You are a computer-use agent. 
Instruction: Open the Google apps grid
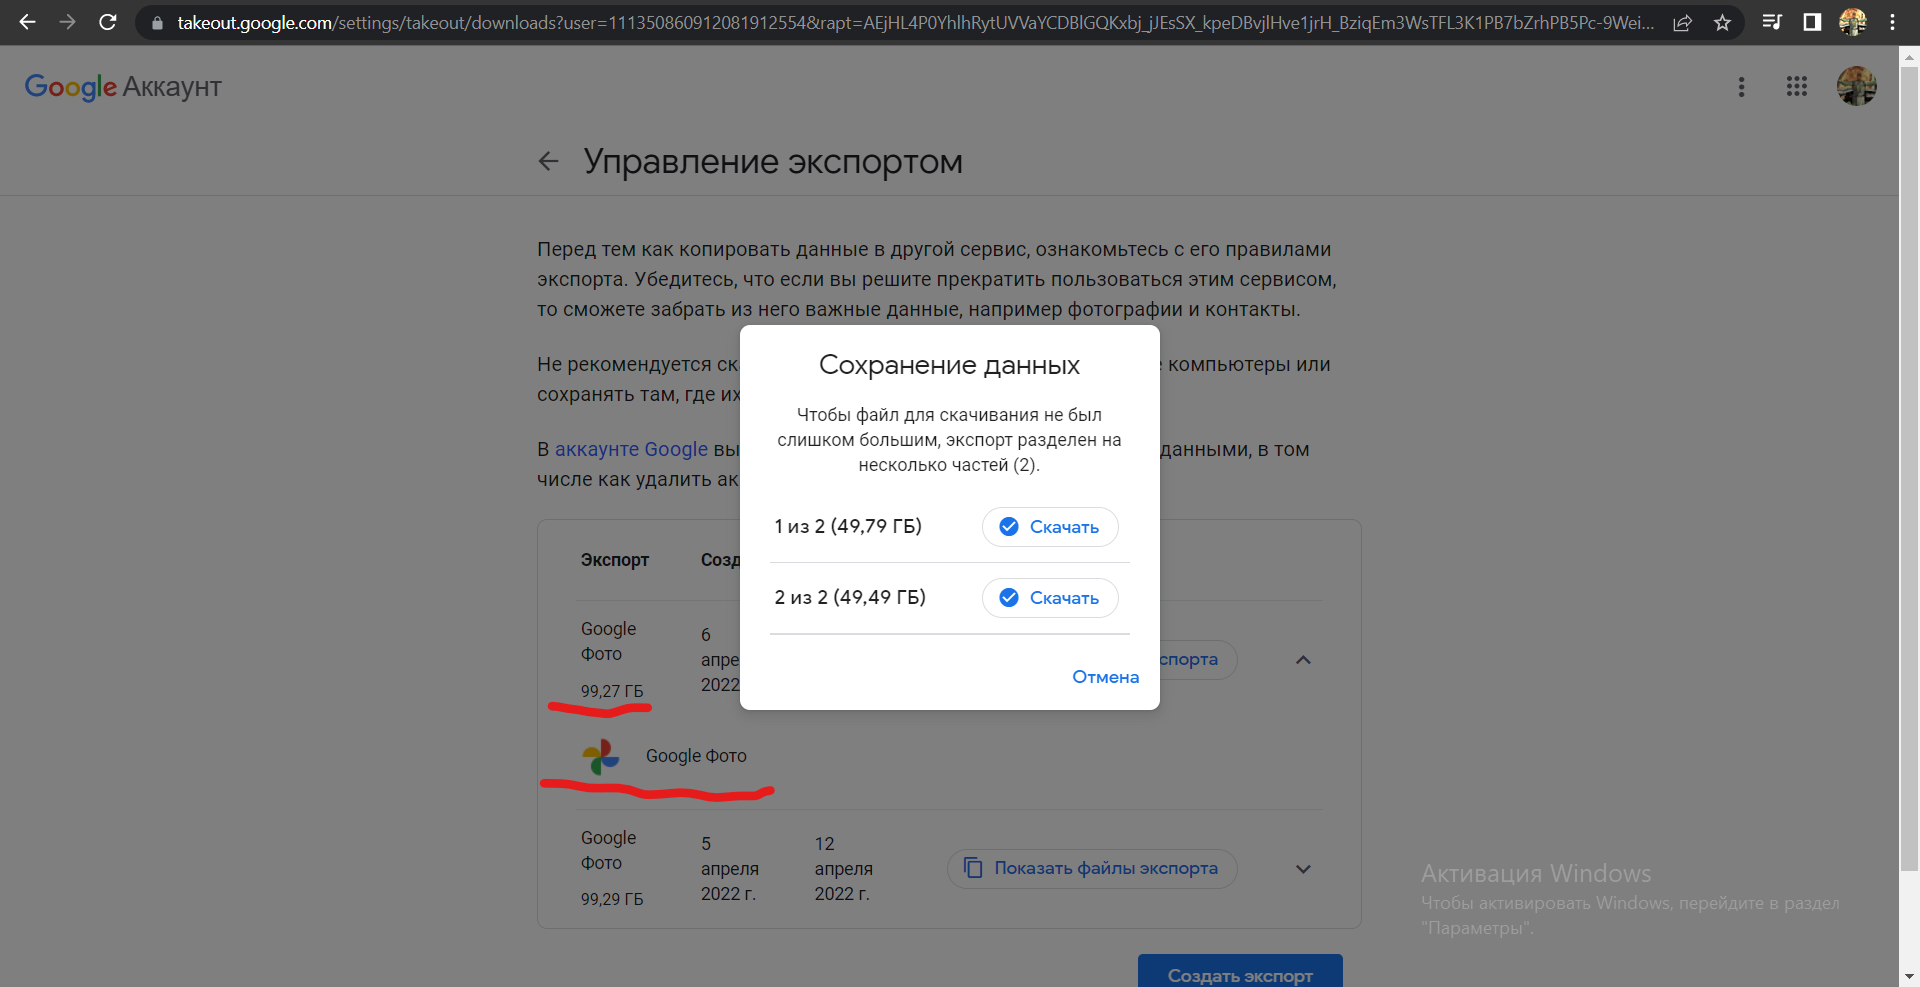coord(1797,87)
